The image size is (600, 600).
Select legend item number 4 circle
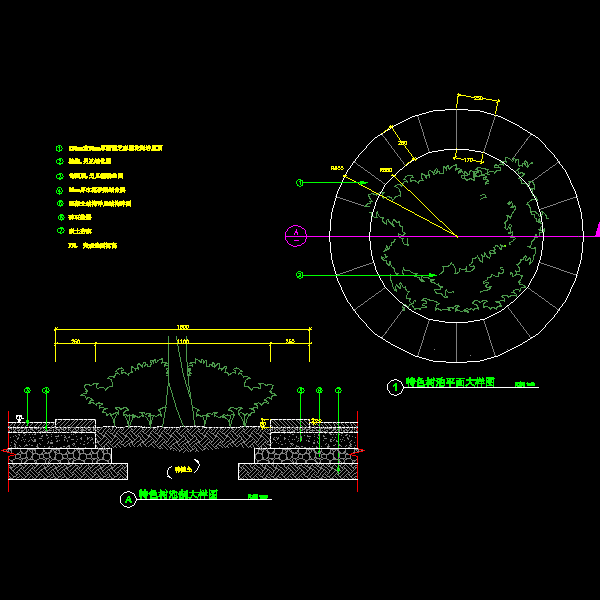[x=59, y=189]
